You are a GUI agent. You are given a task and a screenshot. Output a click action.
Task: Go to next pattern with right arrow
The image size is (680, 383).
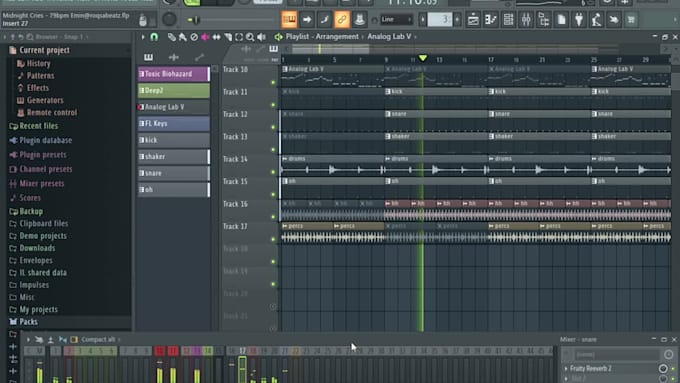(457, 20)
